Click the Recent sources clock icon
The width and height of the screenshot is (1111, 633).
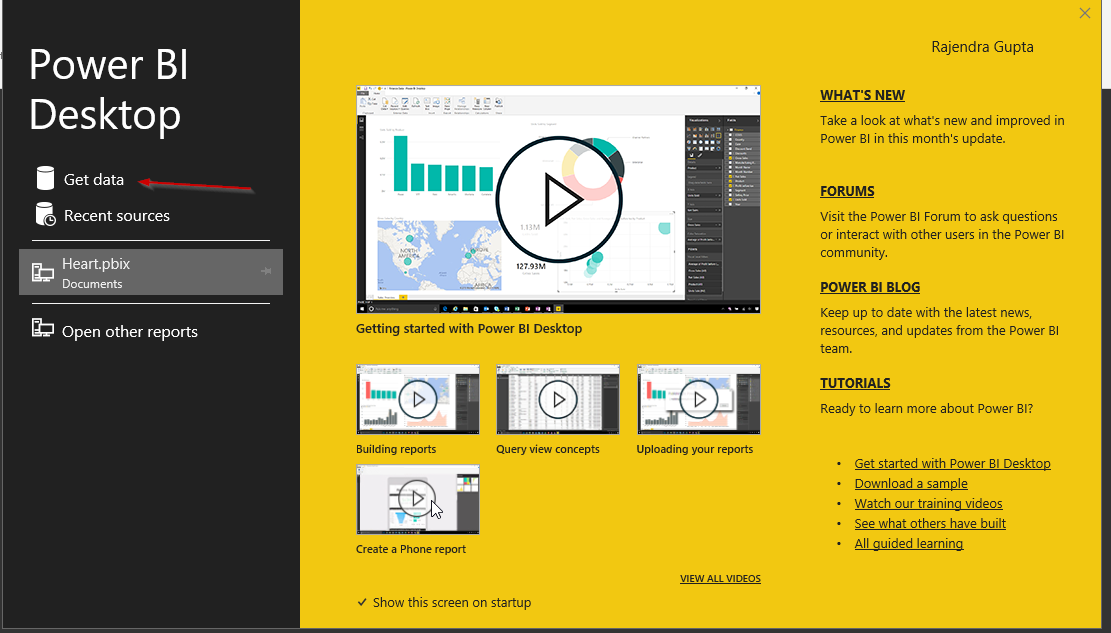pos(45,215)
